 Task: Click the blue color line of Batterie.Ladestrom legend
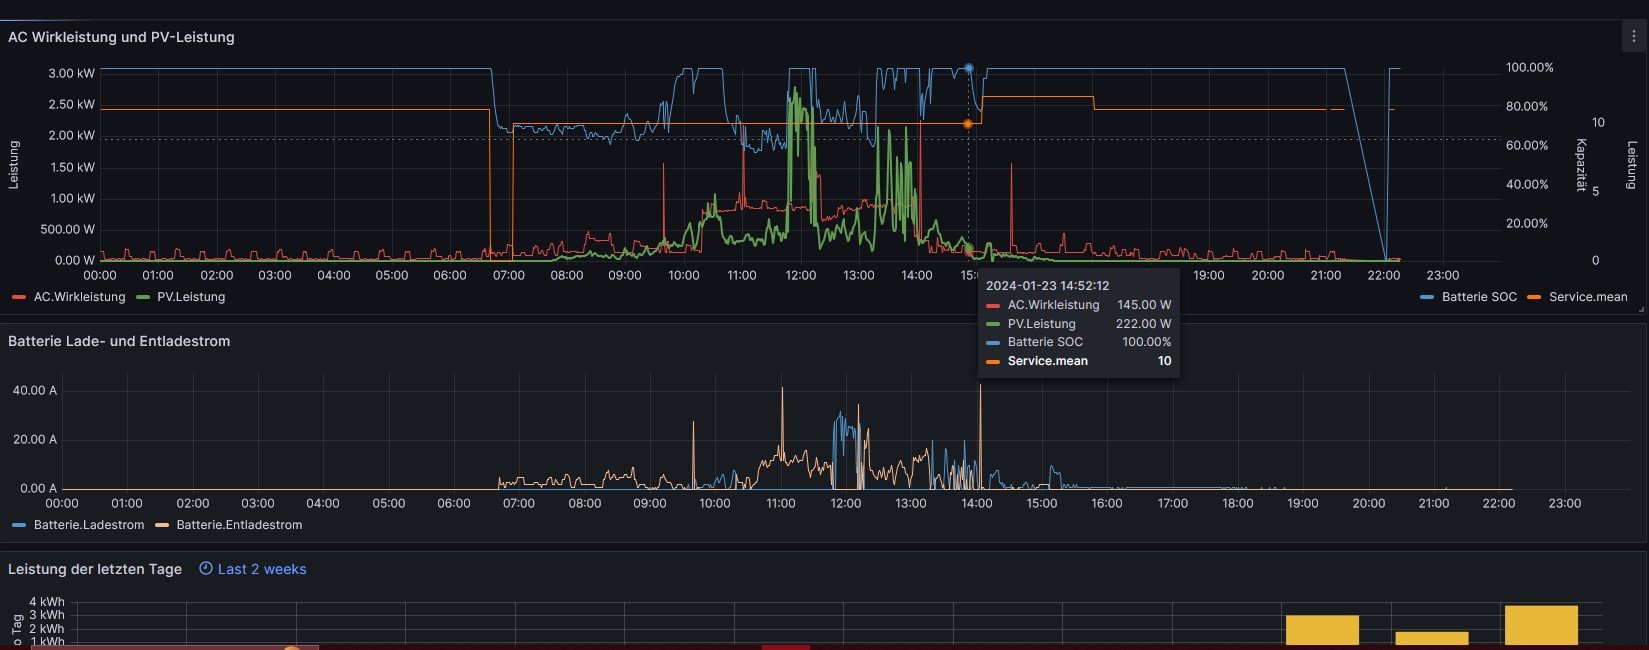click(18, 525)
